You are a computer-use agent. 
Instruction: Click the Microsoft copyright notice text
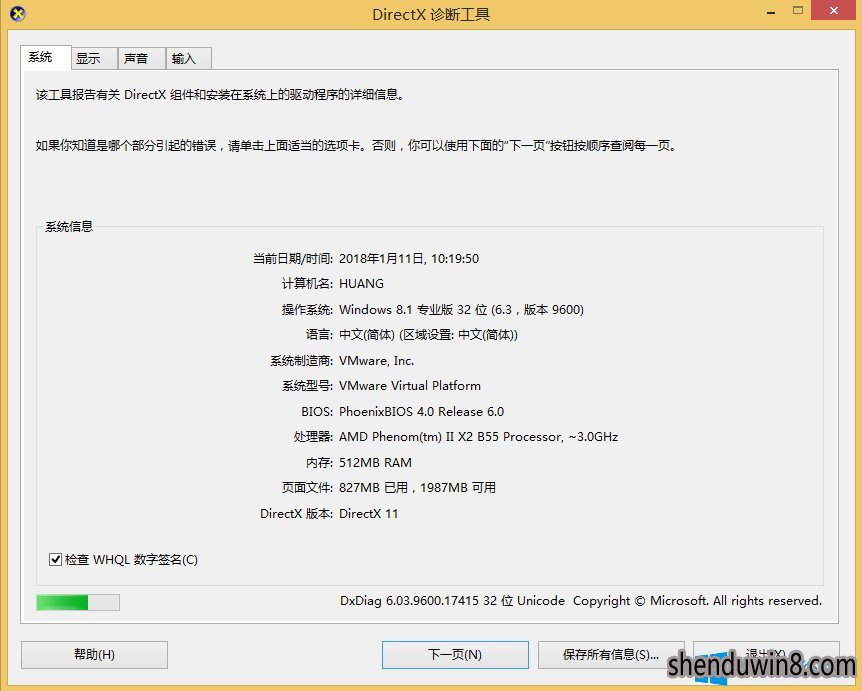click(x=698, y=601)
